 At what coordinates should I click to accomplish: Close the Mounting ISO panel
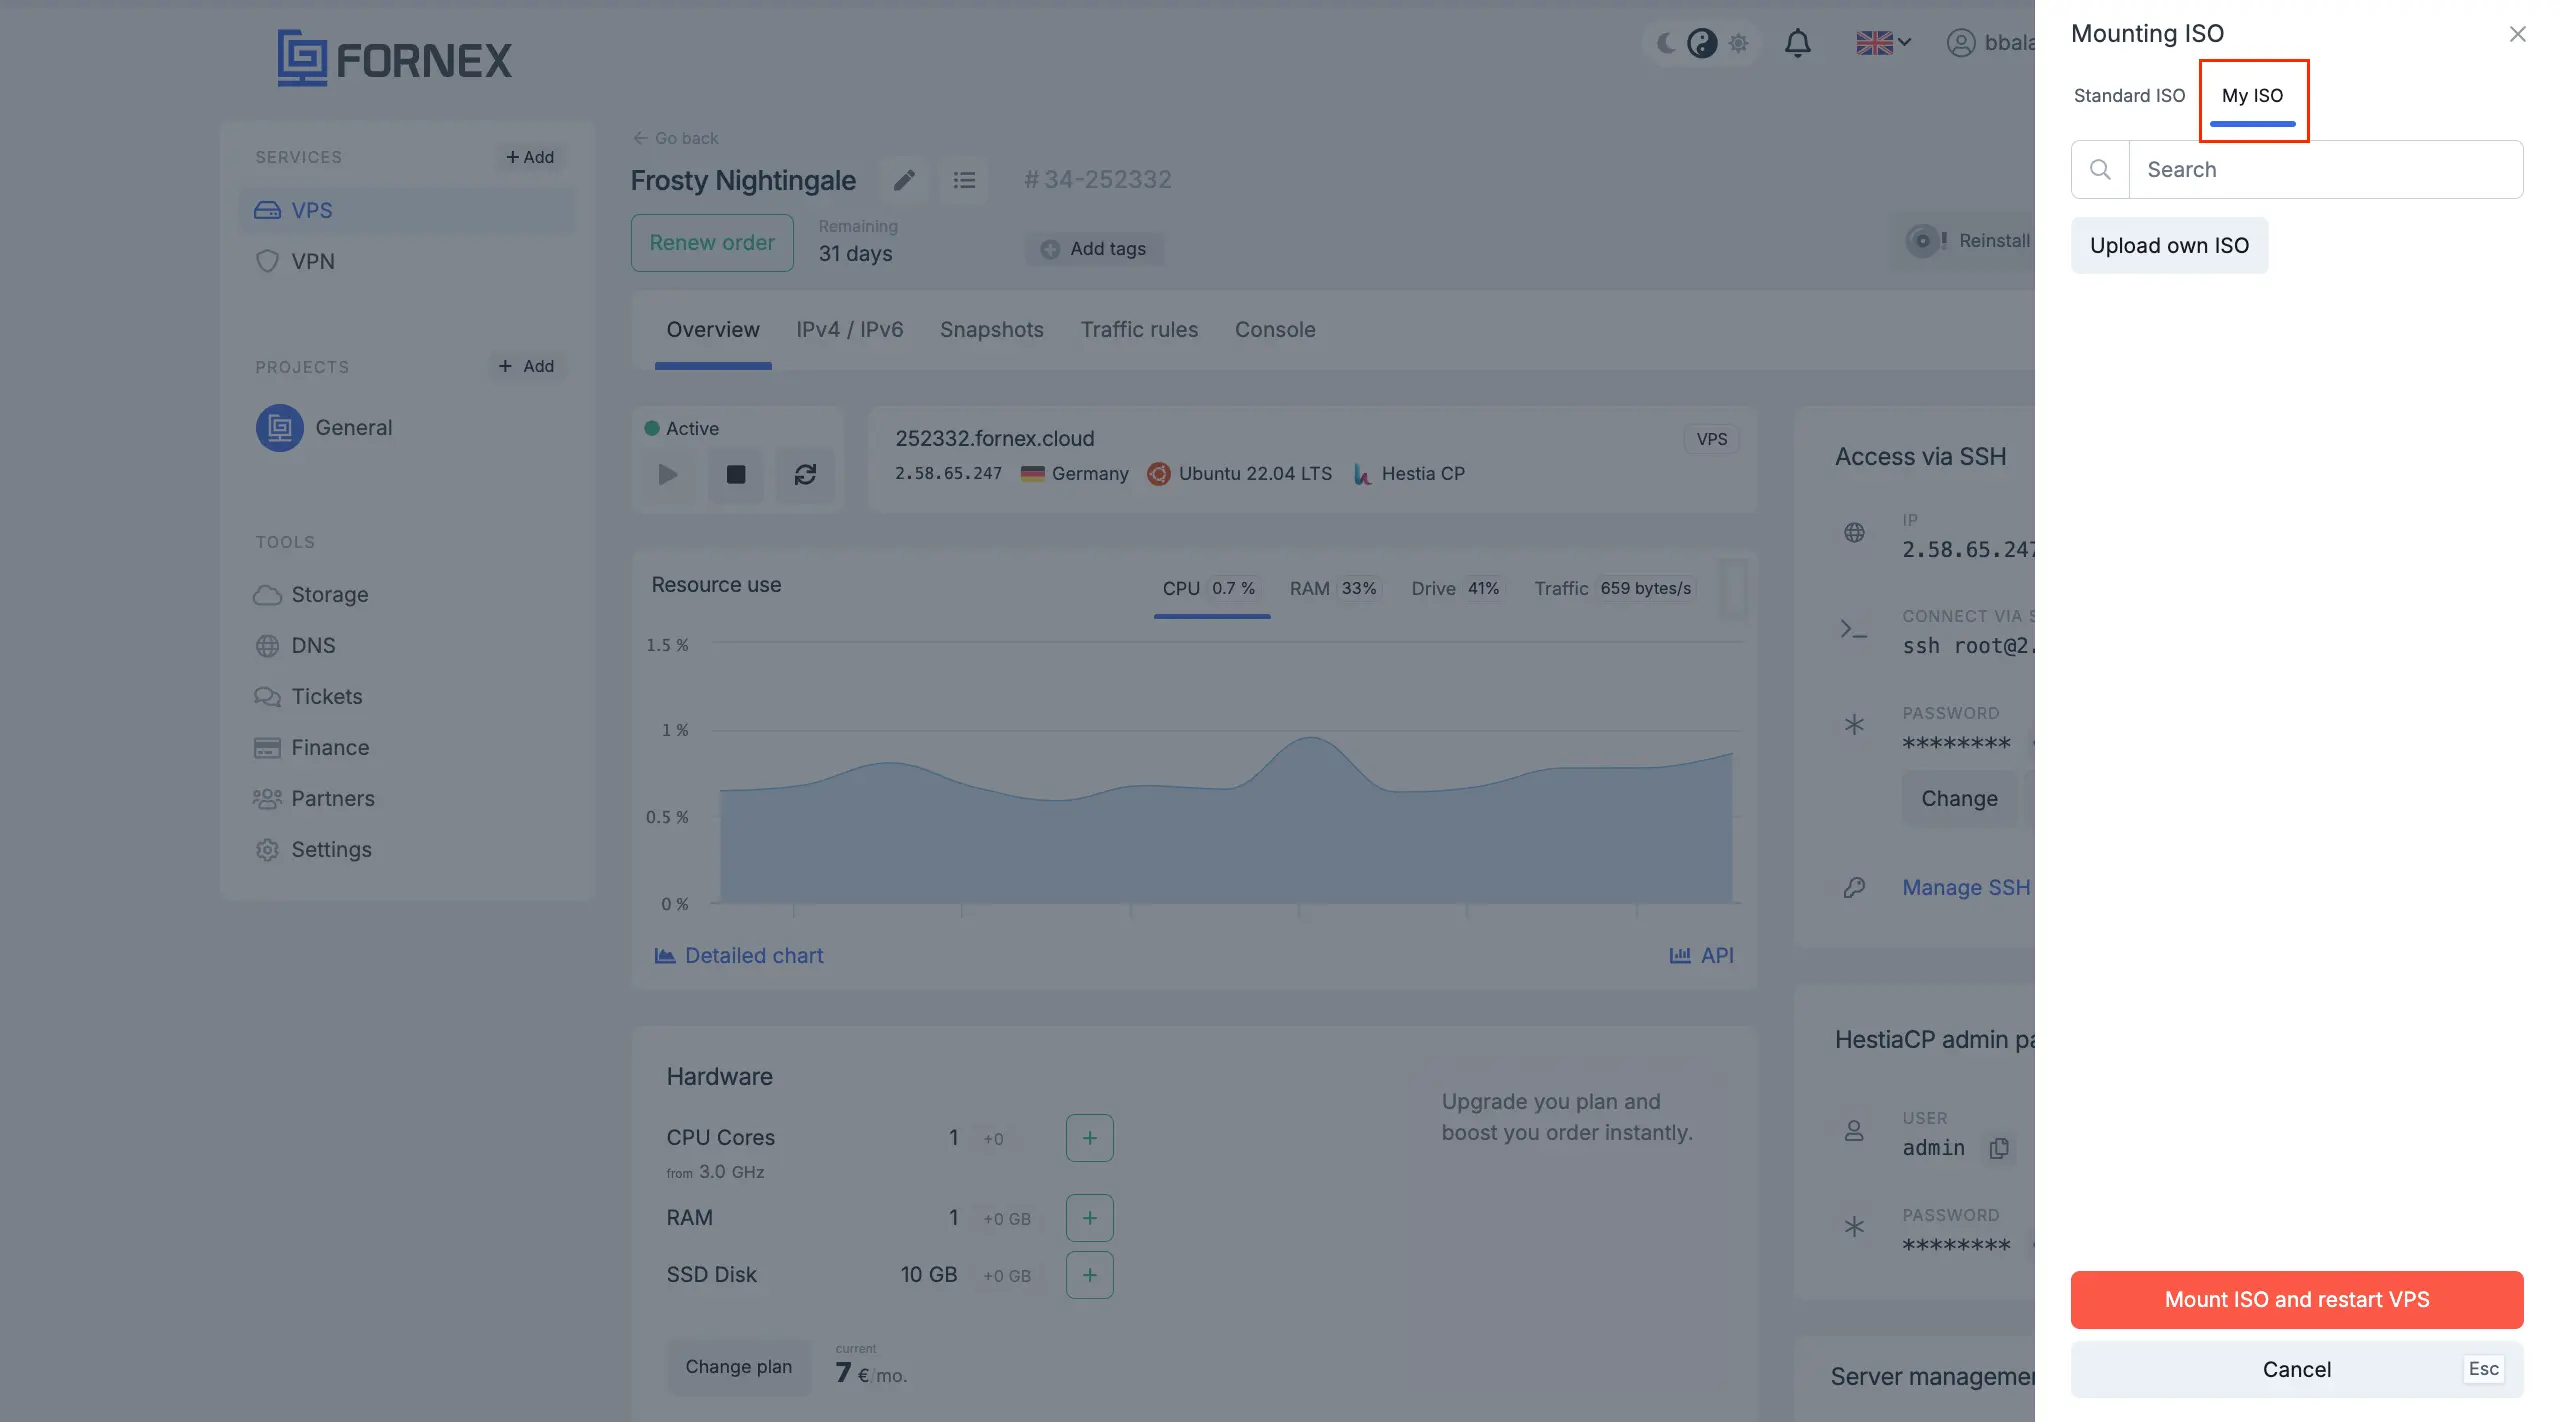coord(2517,34)
